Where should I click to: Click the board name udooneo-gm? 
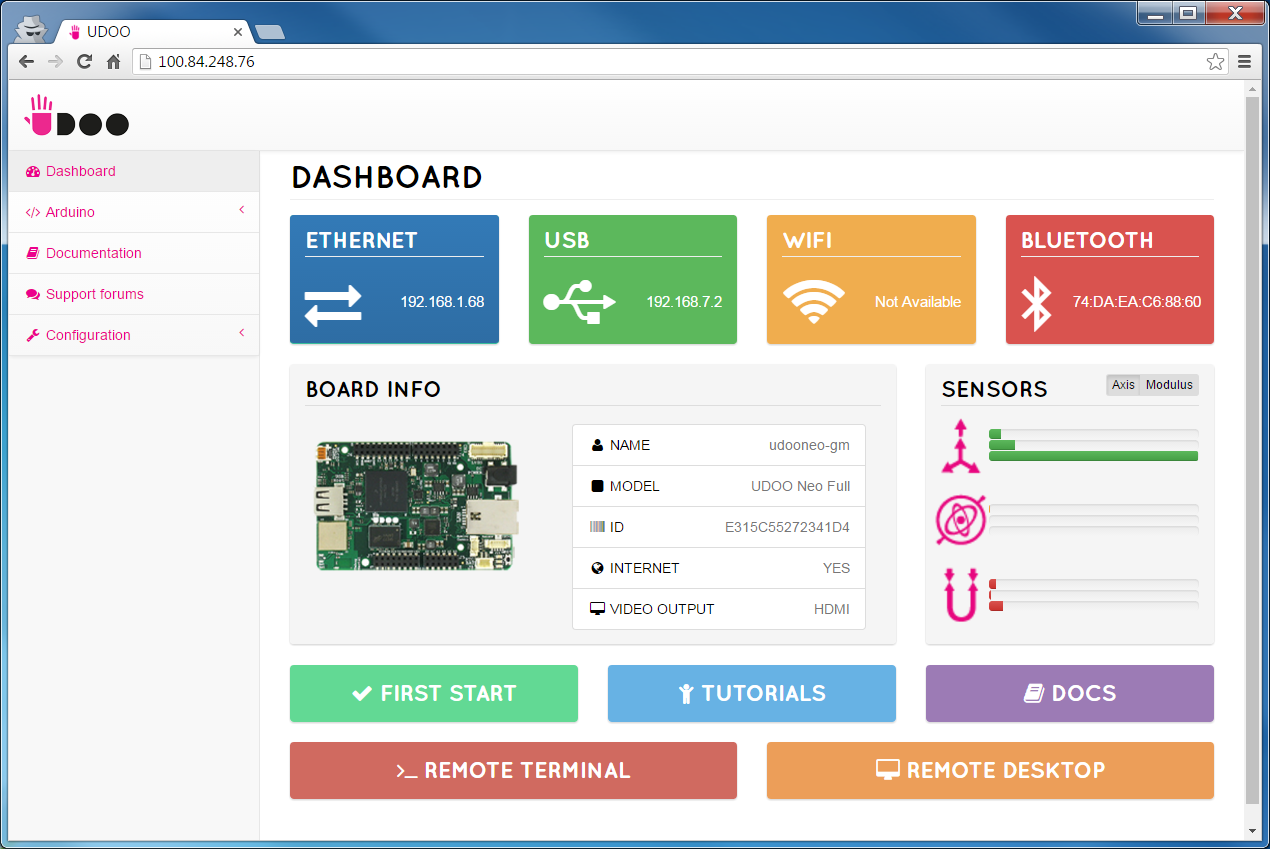point(809,445)
